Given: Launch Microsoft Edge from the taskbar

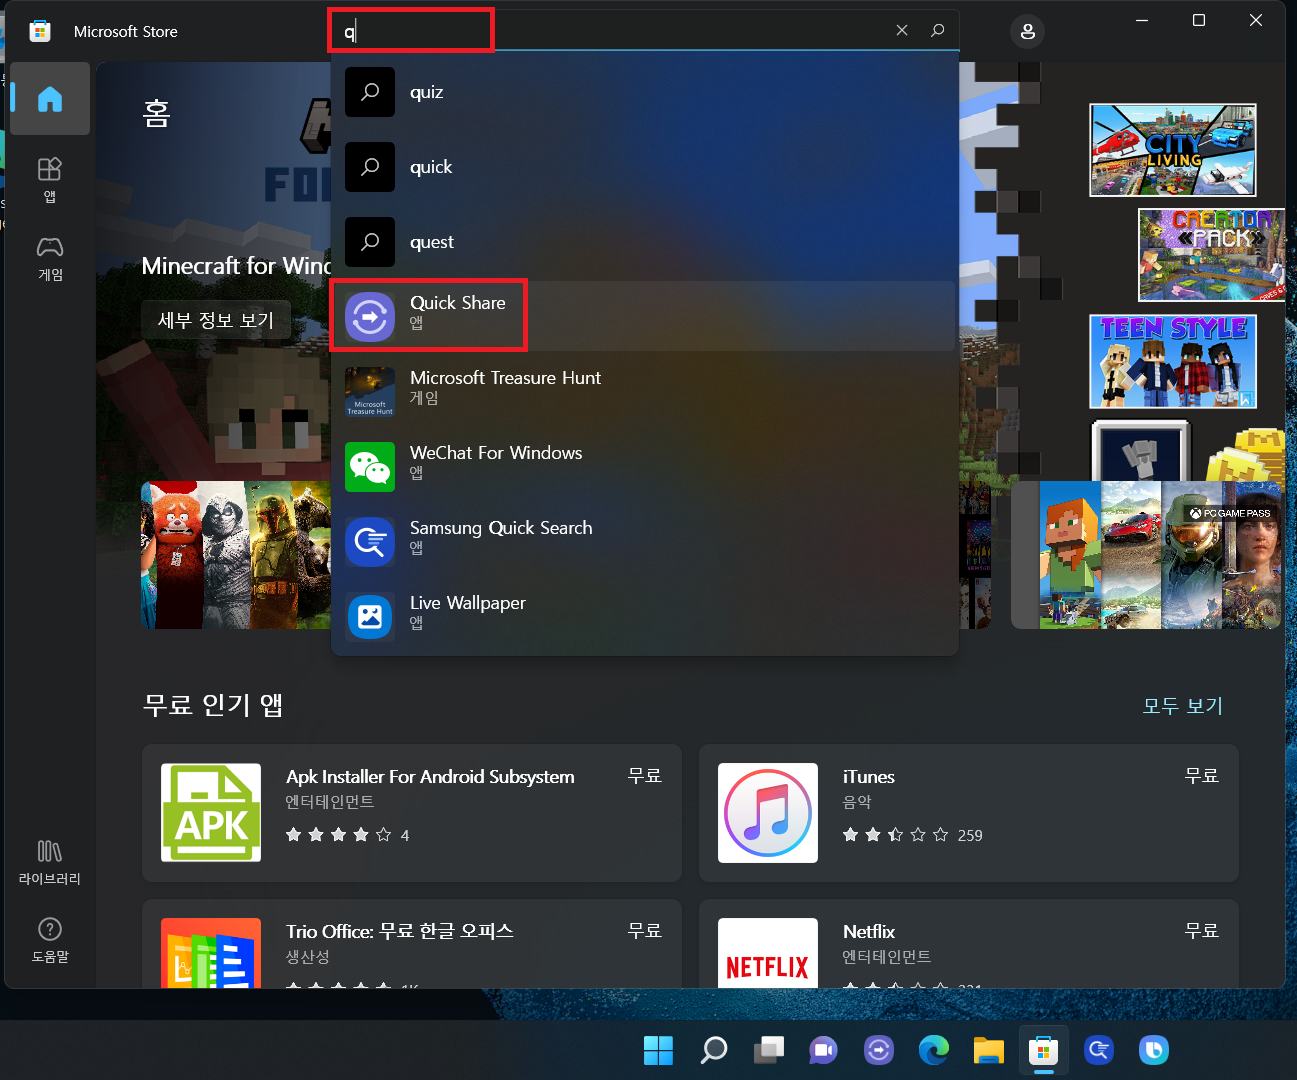Looking at the screenshot, I should pyautogui.click(x=933, y=1050).
